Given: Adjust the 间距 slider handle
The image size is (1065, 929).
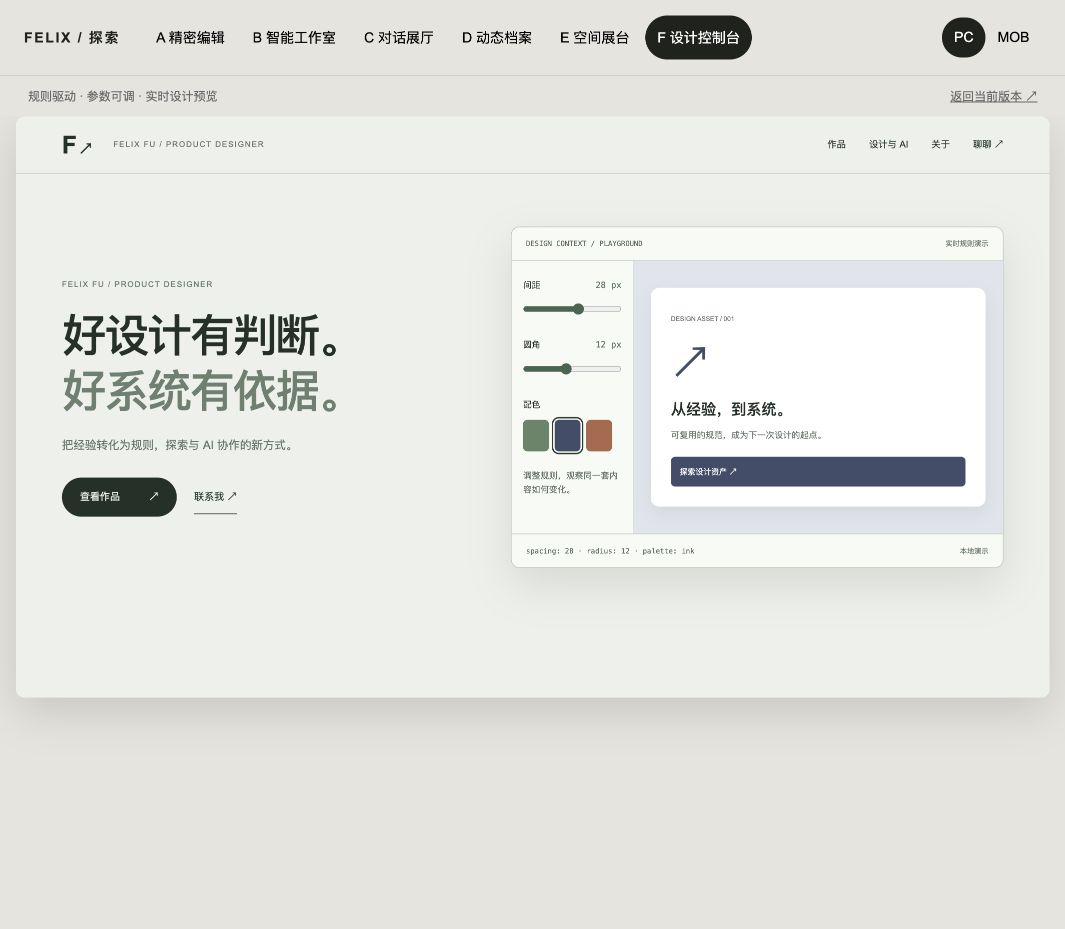Looking at the screenshot, I should (x=578, y=309).
